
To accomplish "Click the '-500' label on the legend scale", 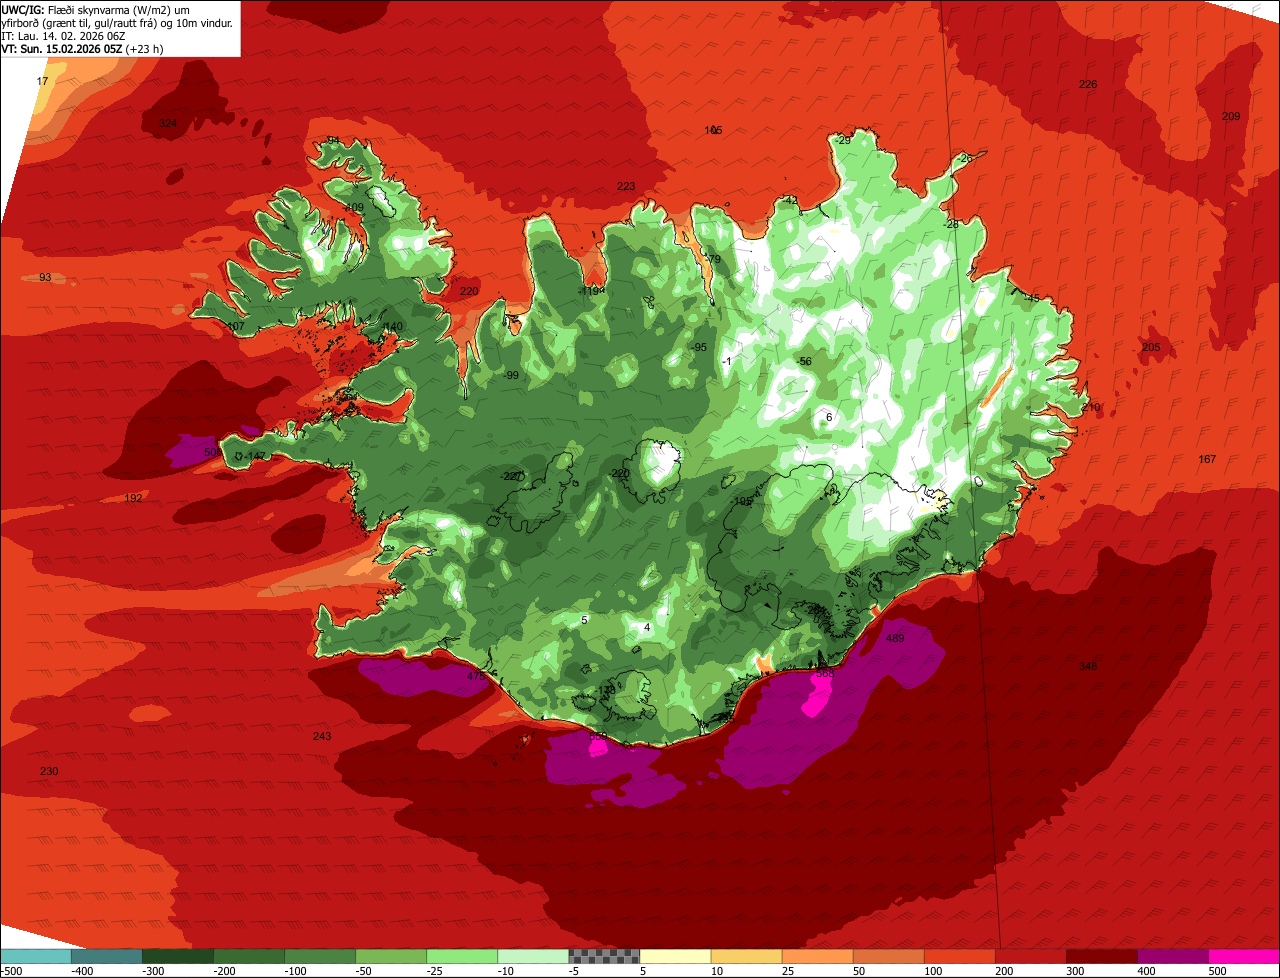I will click(12, 970).
